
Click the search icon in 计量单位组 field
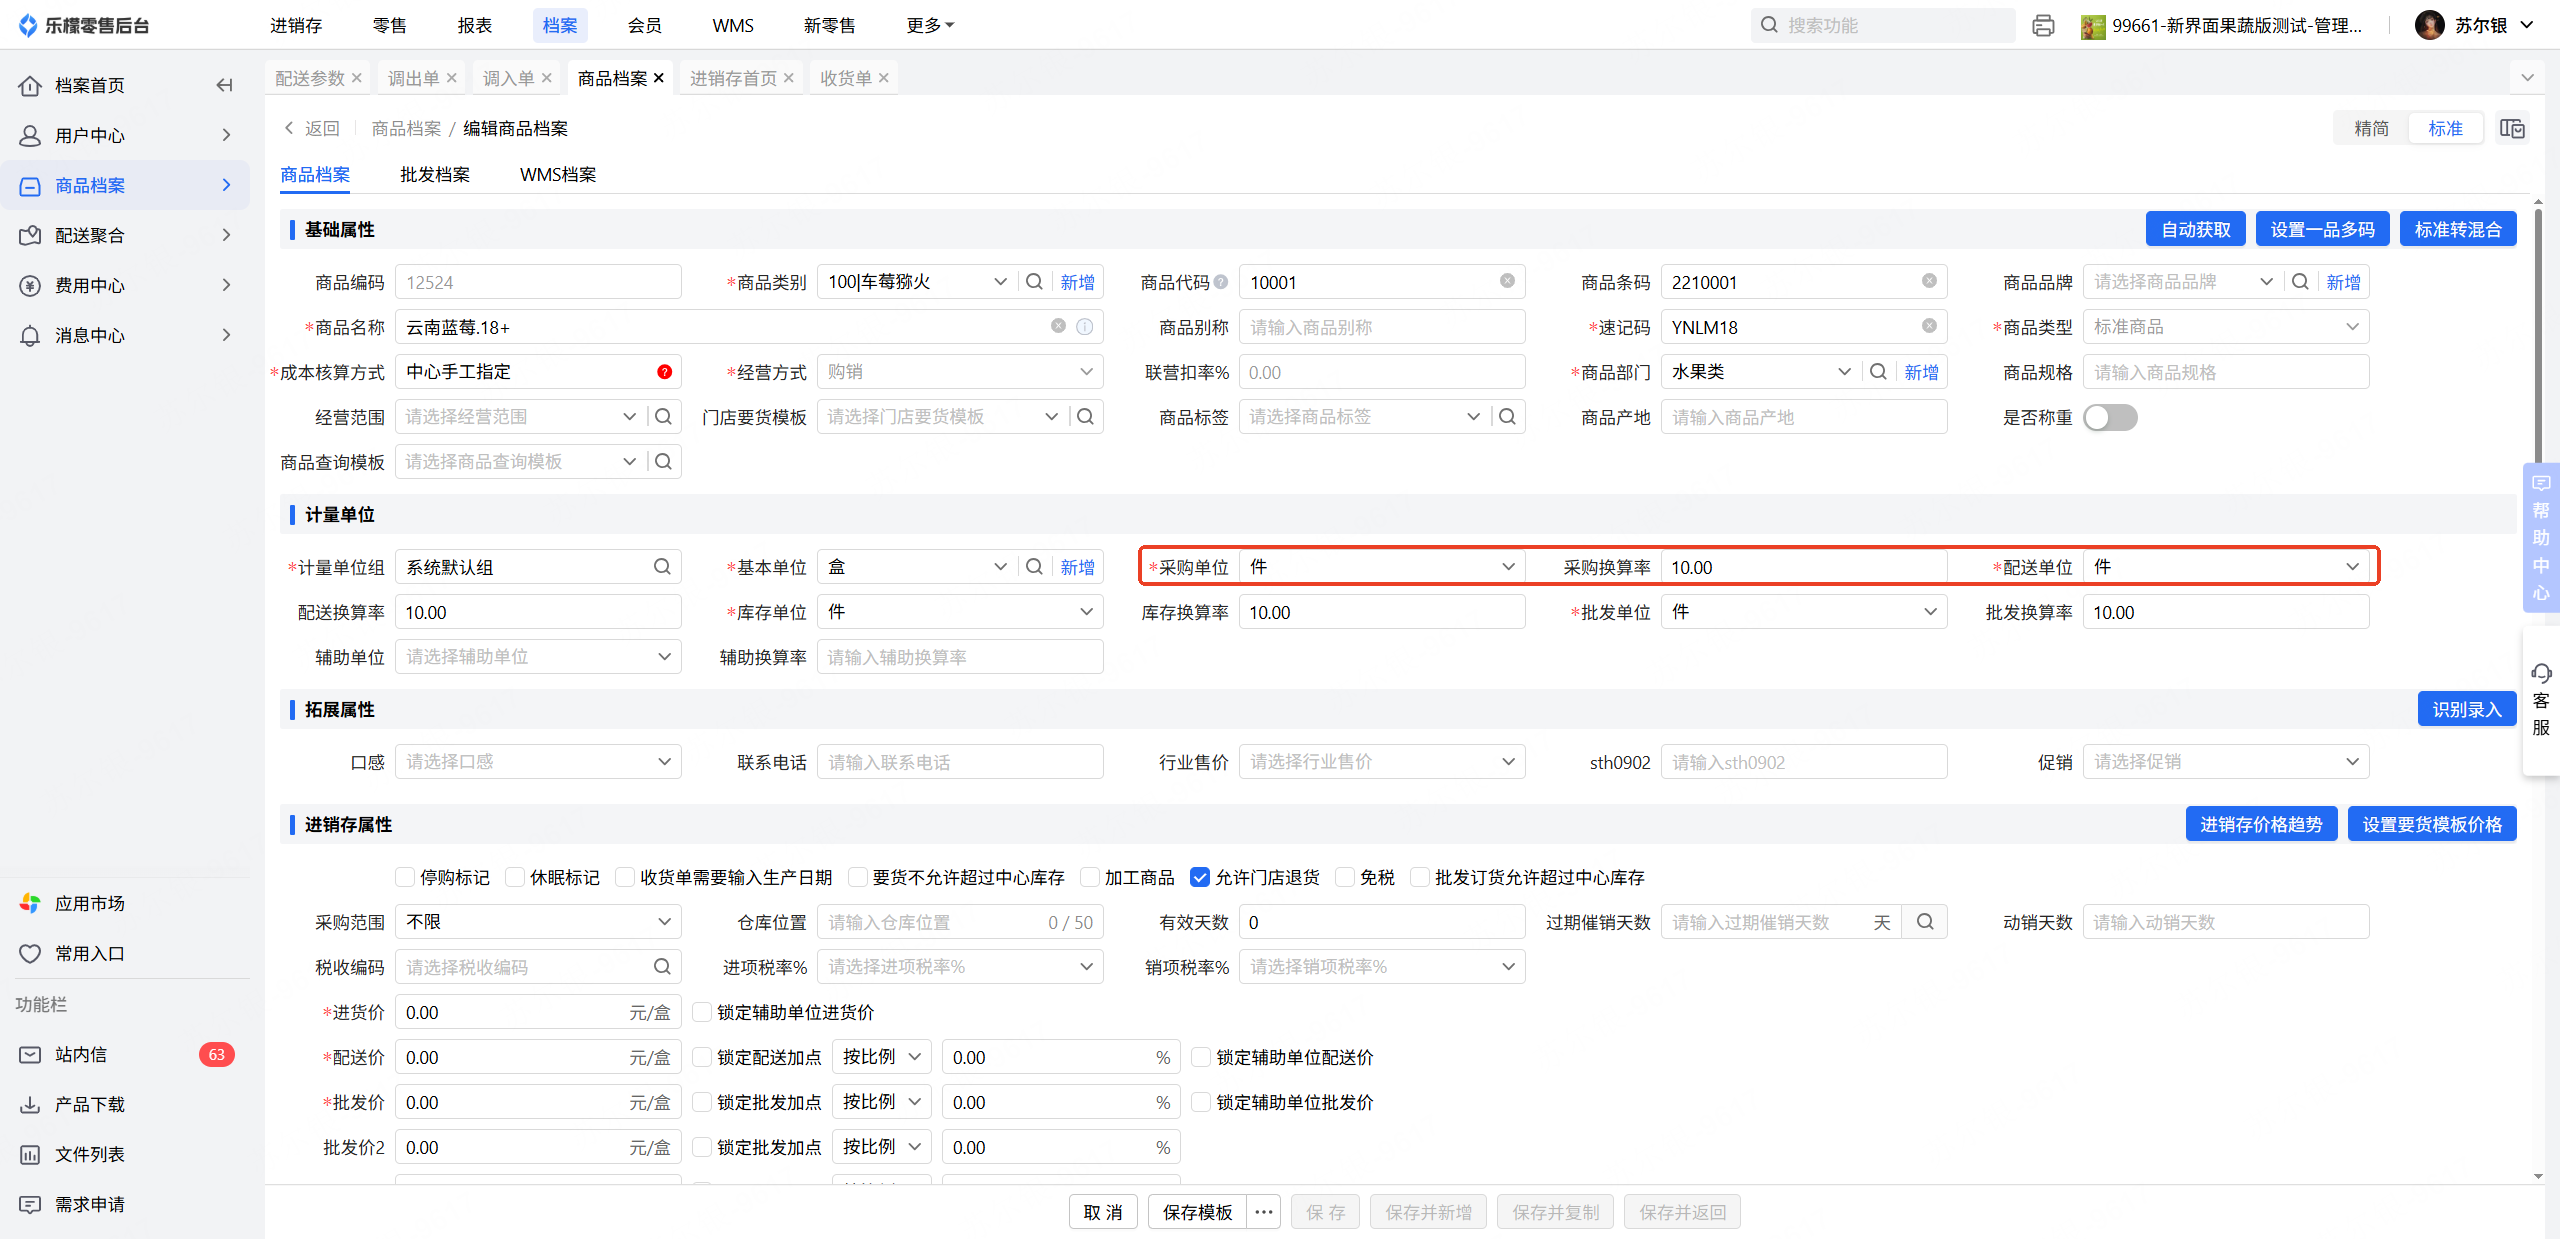(662, 567)
